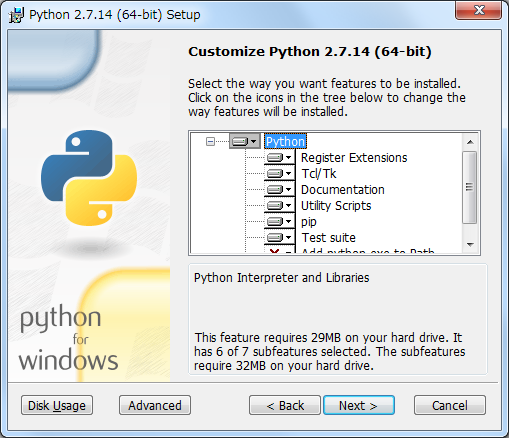Select the Python root tree item
Image resolution: width=509 pixels, height=438 pixels.
[x=285, y=142]
